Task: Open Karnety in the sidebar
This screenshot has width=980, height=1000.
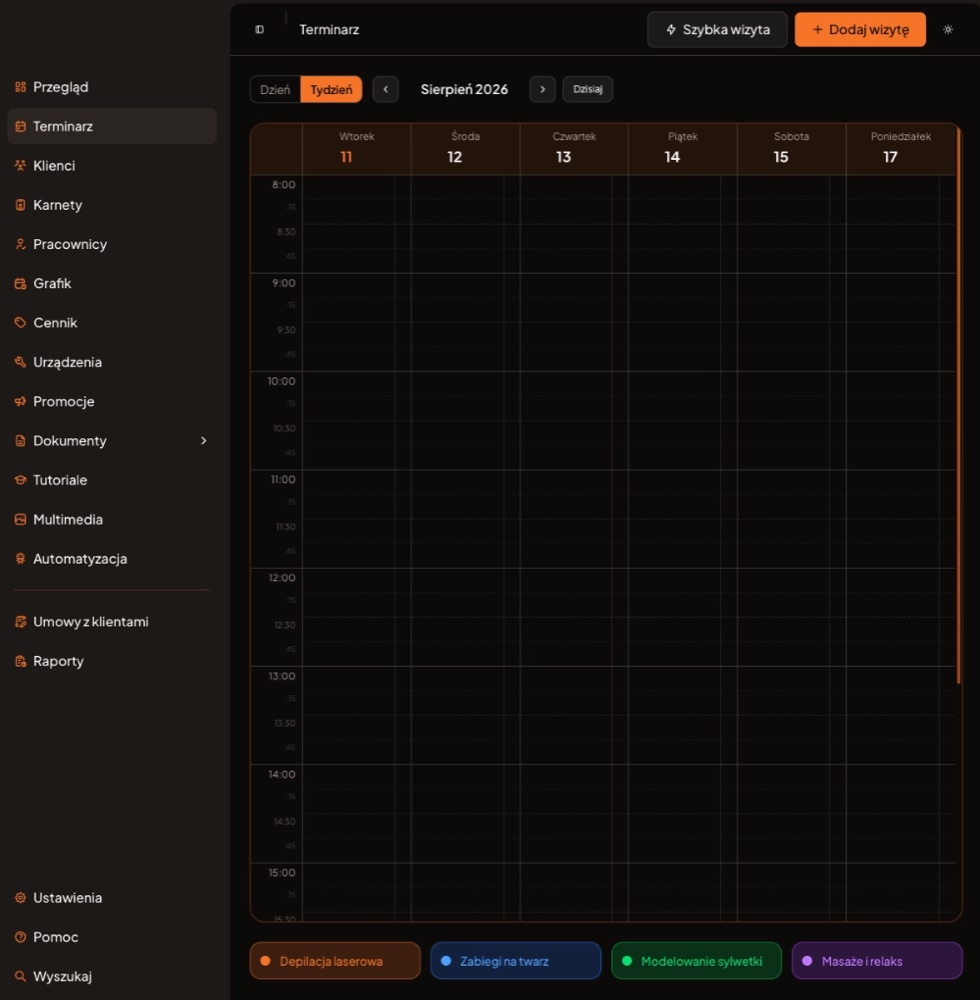Action: point(112,205)
